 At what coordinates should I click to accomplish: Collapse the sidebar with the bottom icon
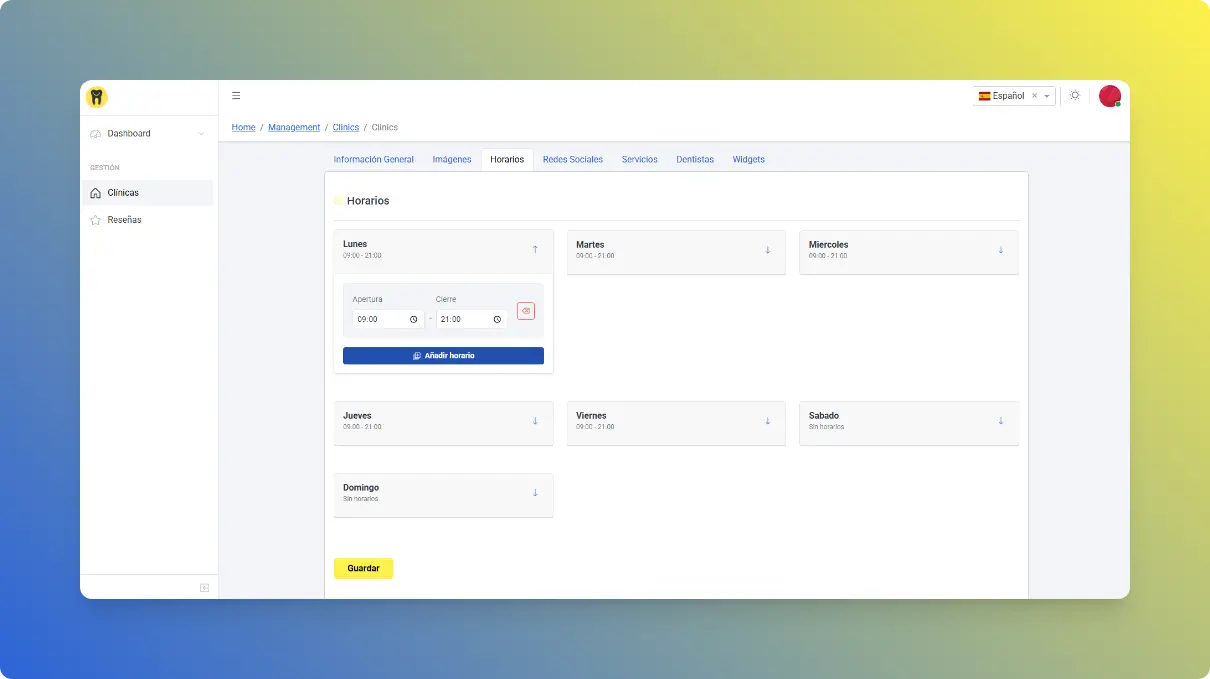[x=204, y=588]
